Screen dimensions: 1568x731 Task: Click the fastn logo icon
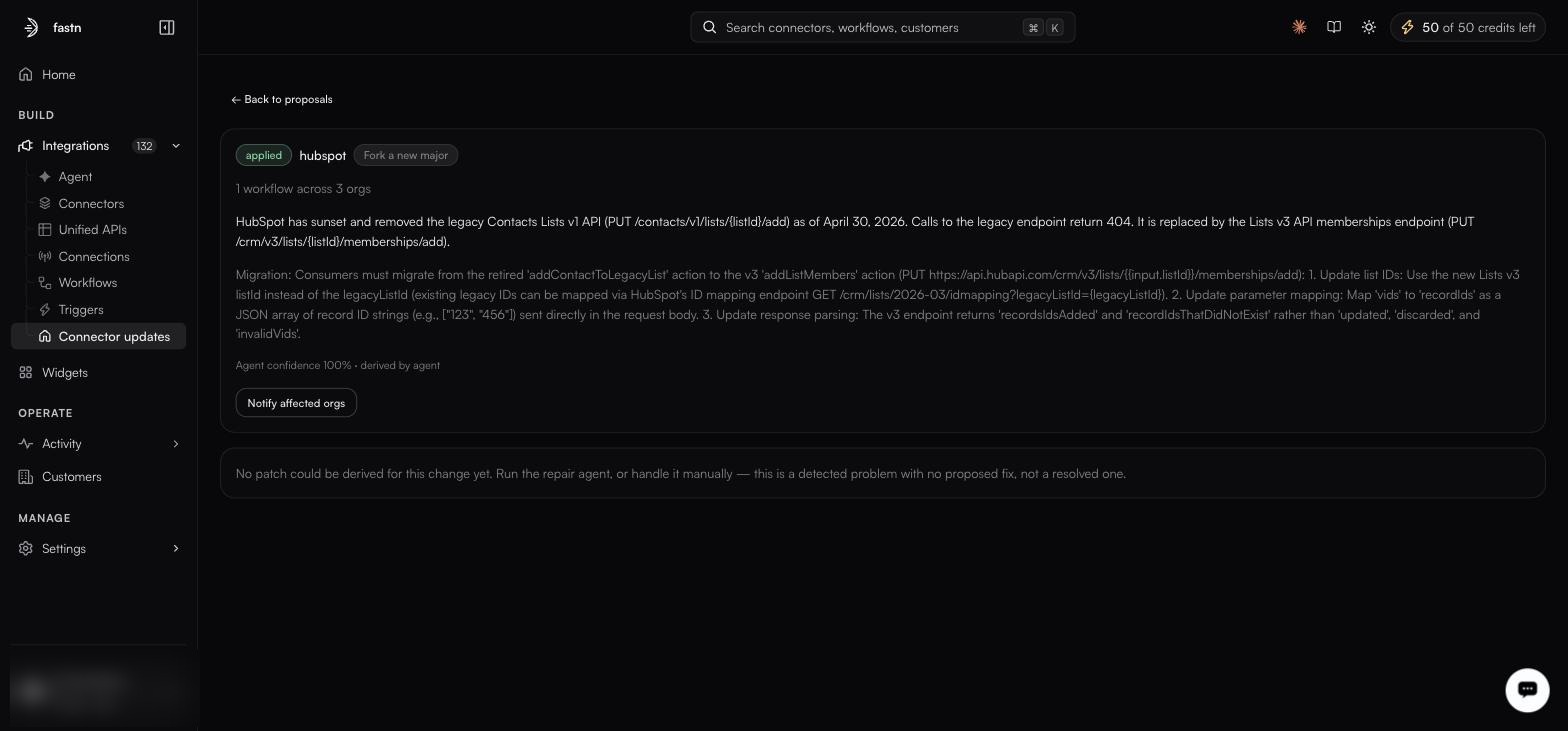31,28
